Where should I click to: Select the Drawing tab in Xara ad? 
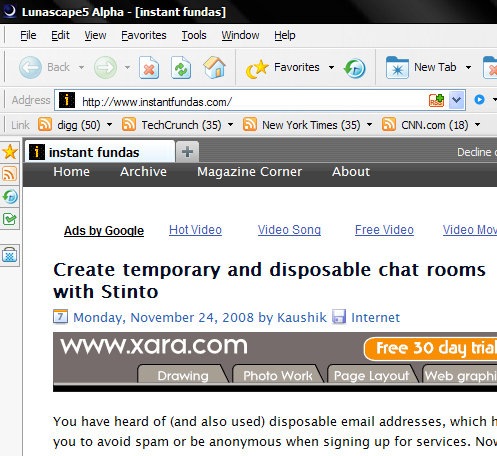point(183,375)
